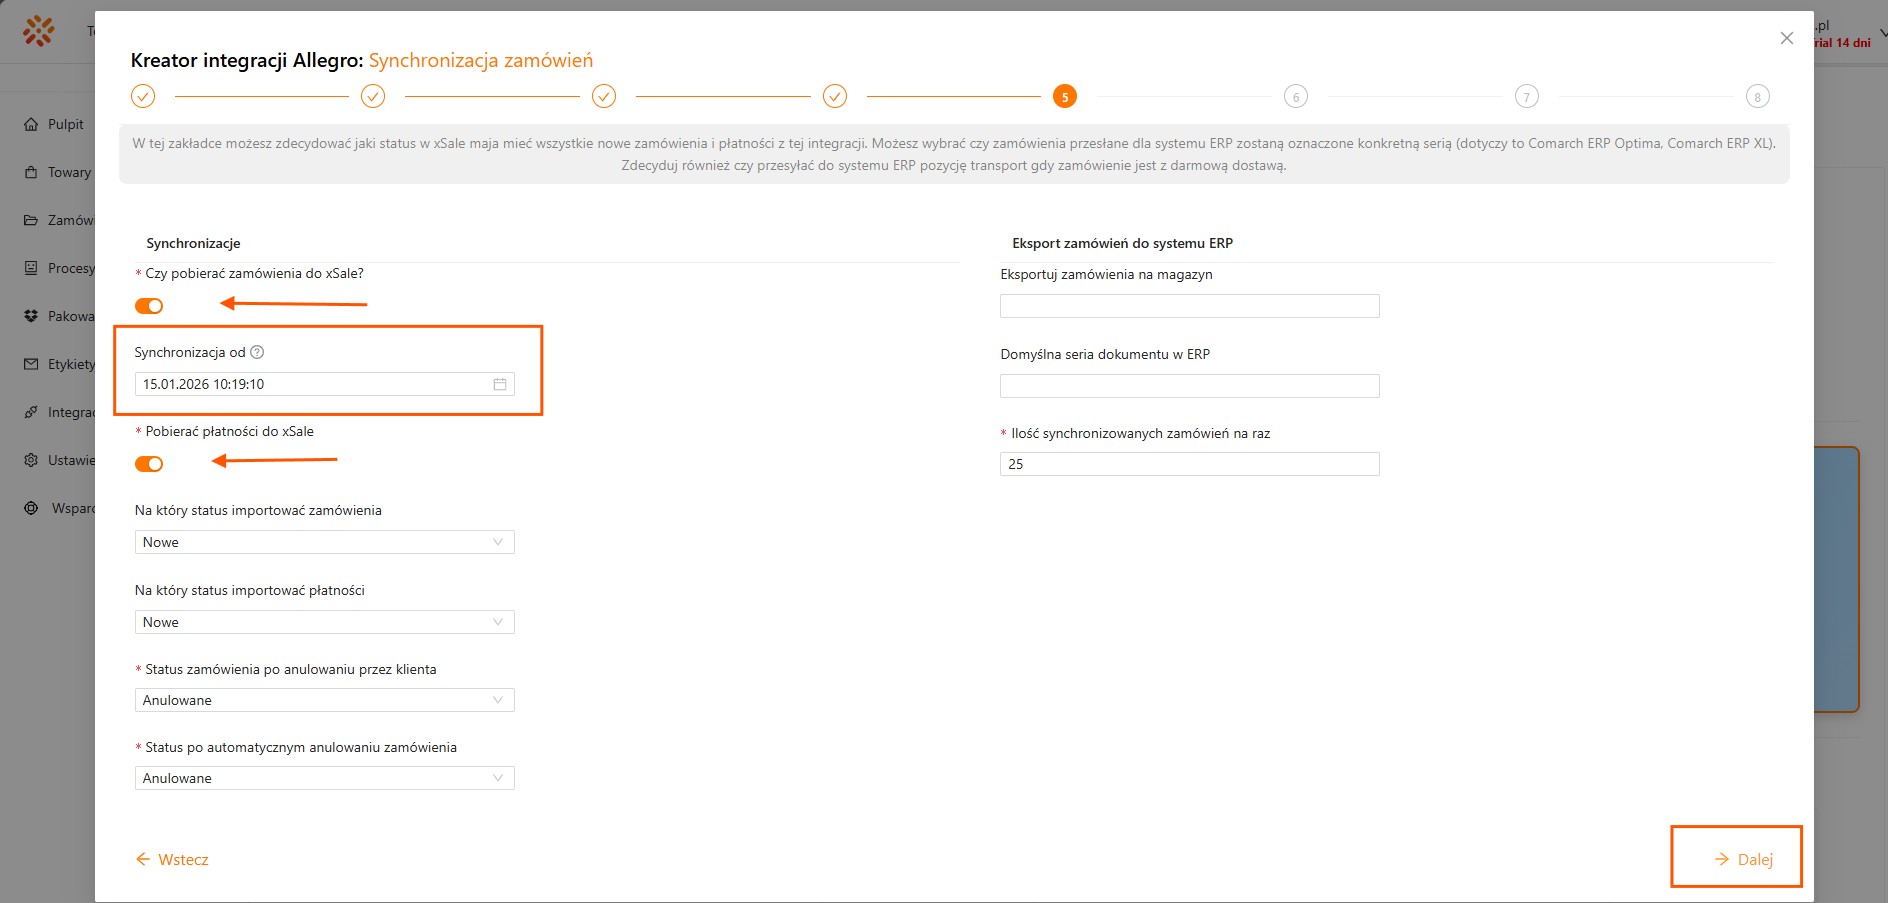Click the Pulpit home icon in sidebar

(x=31, y=124)
